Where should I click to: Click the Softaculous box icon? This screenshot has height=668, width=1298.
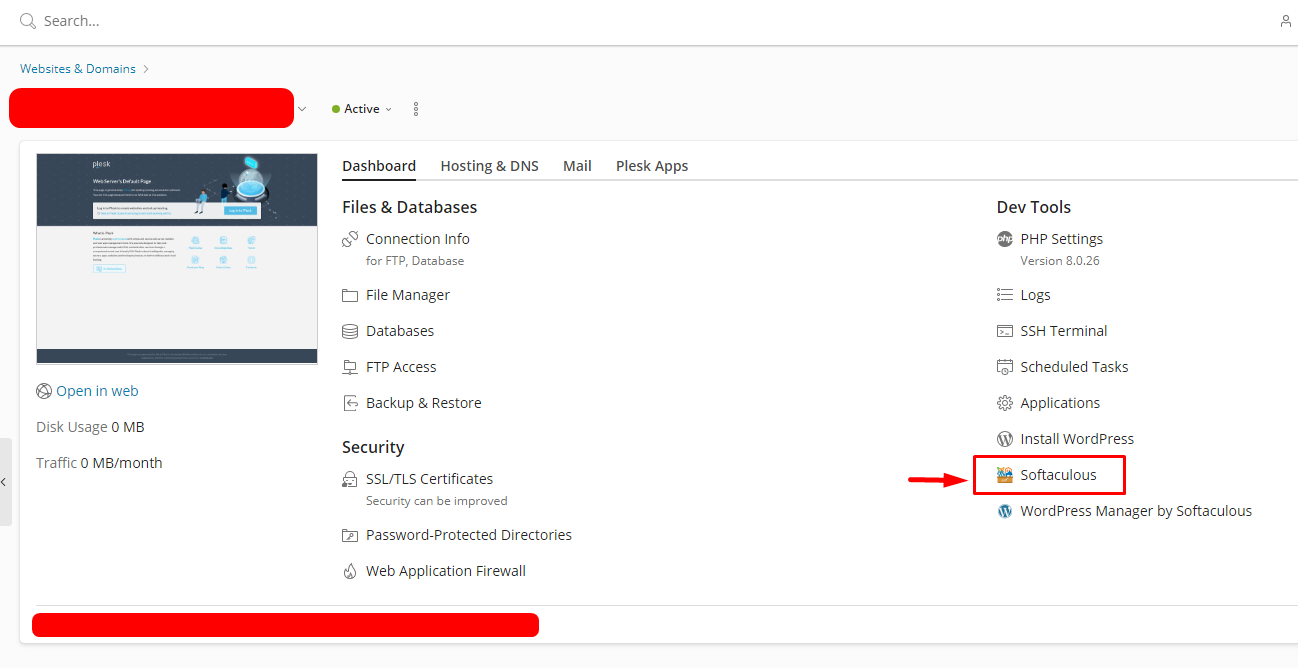click(1005, 475)
